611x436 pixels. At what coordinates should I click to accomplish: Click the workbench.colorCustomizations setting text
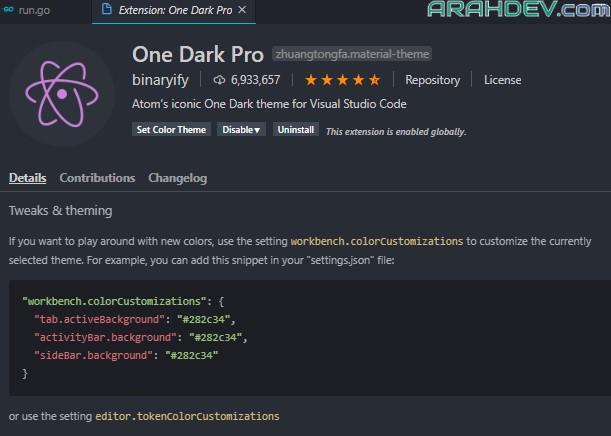point(376,242)
